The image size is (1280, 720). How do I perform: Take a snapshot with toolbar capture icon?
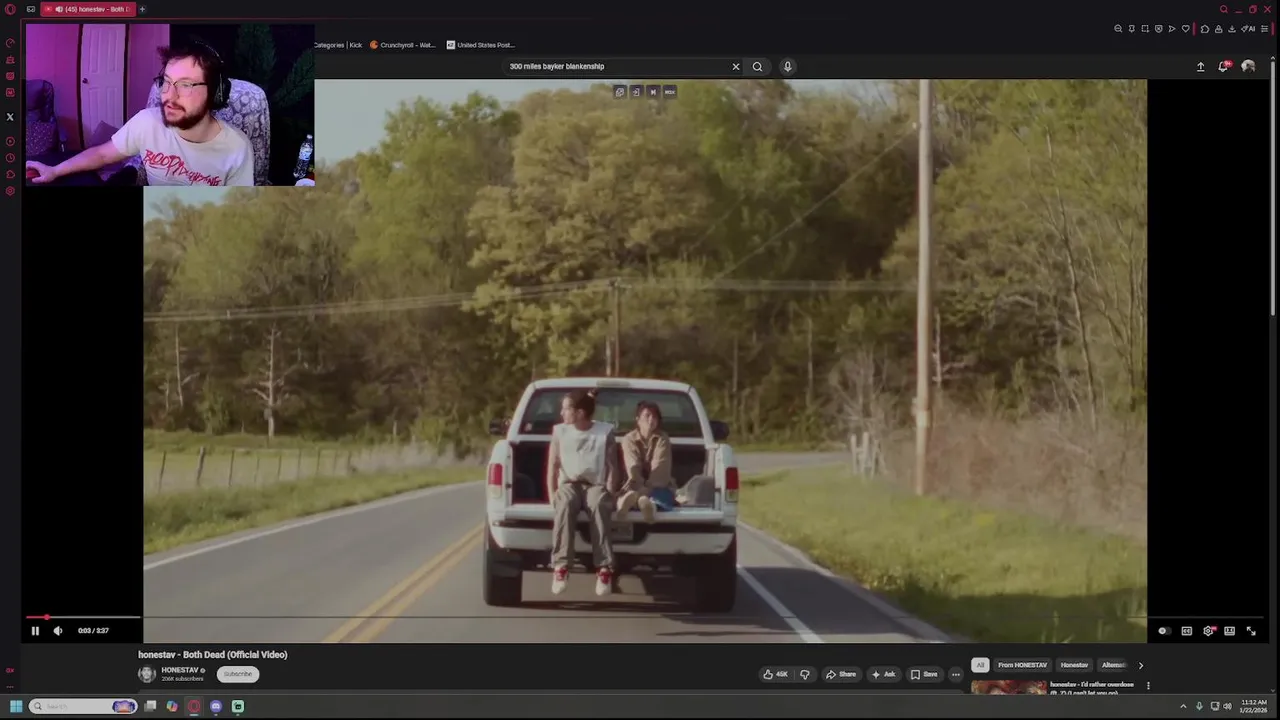pyautogui.click(x=1145, y=29)
